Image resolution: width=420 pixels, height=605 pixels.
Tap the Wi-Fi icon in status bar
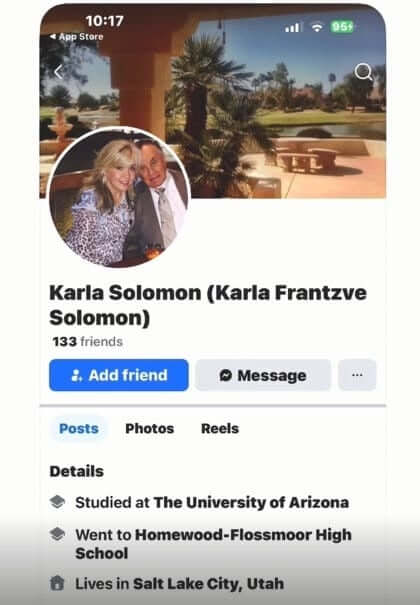(x=317, y=27)
